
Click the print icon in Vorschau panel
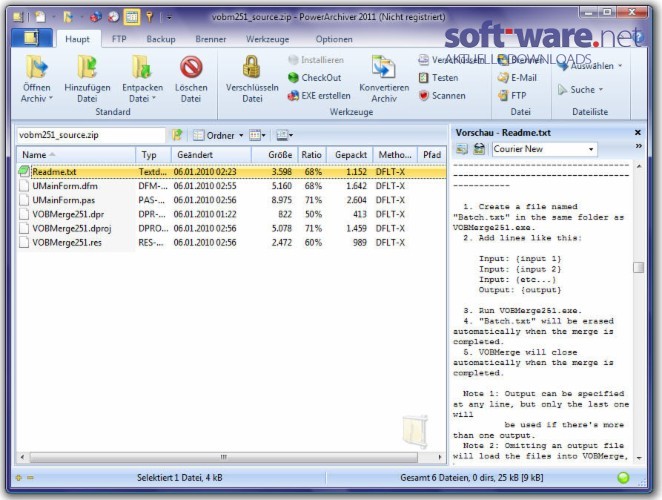pyautogui.click(x=479, y=149)
